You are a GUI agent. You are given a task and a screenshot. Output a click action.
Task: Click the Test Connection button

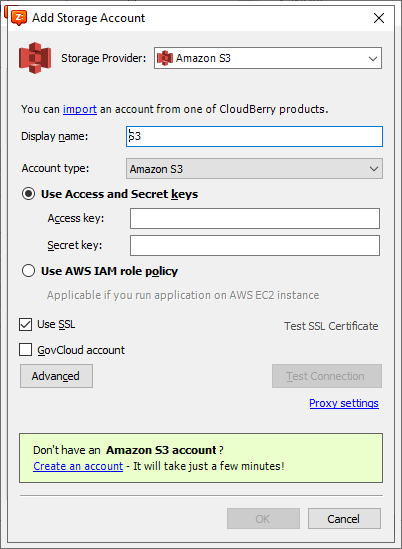[x=327, y=376]
